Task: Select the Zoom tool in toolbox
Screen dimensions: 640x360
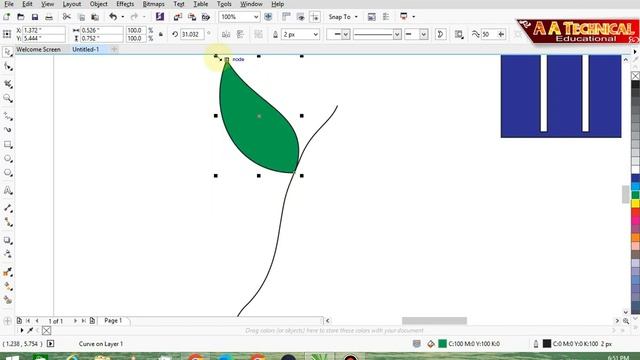Action: pyautogui.click(x=8, y=98)
